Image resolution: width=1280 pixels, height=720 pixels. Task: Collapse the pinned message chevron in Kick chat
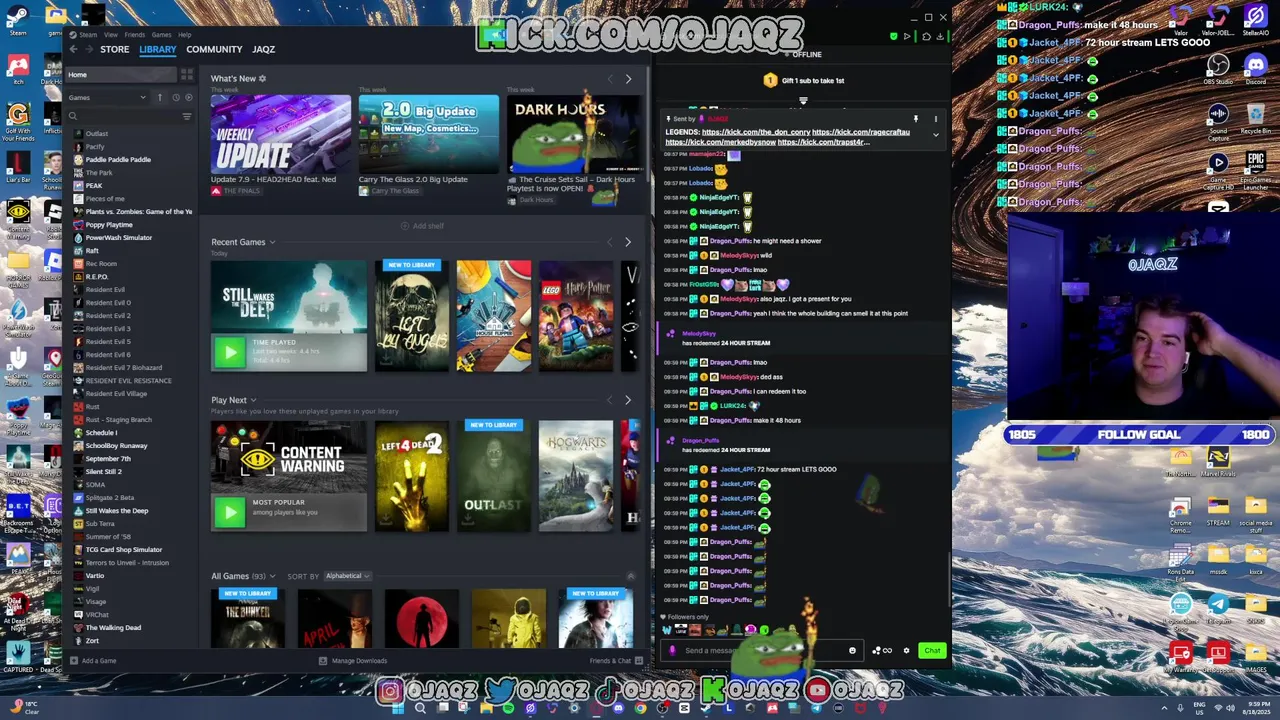click(x=936, y=134)
